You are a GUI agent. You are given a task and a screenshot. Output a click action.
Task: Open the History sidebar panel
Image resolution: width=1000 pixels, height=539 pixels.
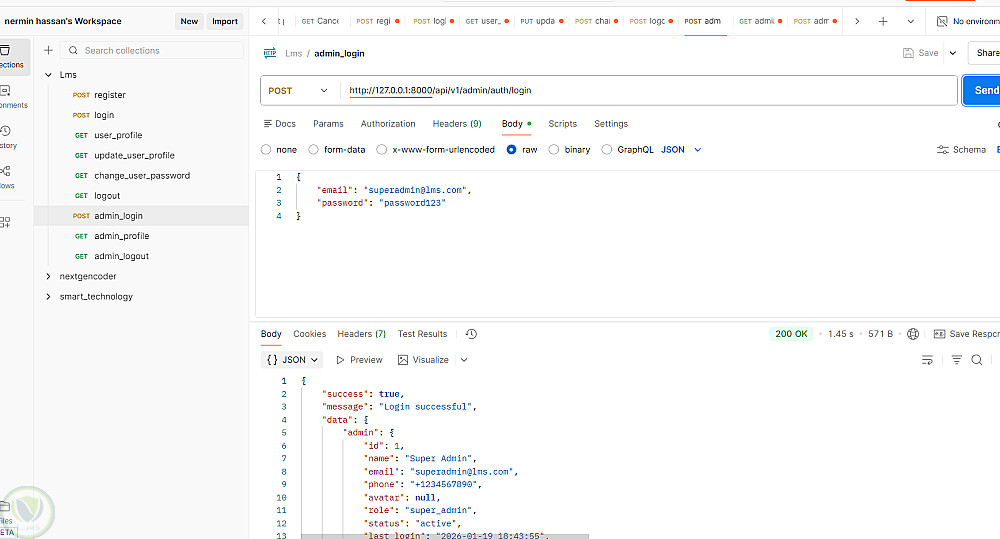pos(6,136)
